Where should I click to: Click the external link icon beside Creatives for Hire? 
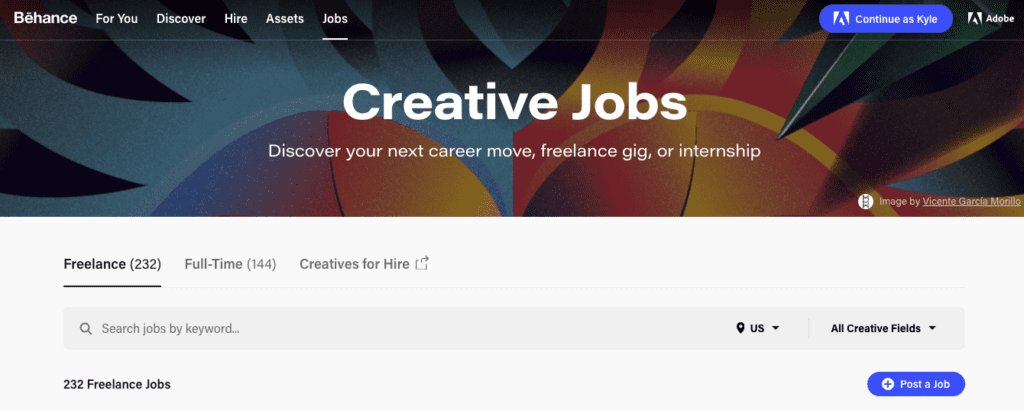pyautogui.click(x=423, y=263)
